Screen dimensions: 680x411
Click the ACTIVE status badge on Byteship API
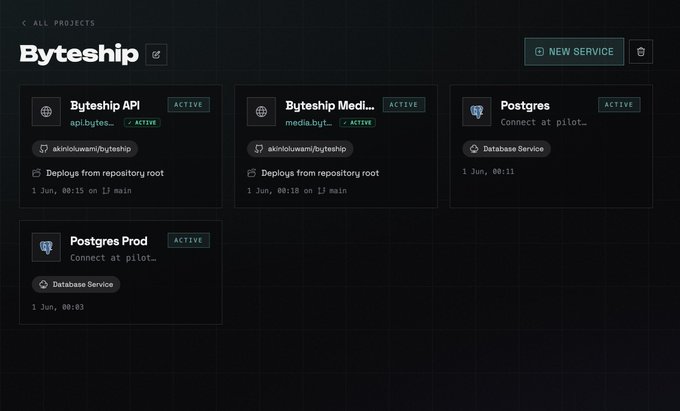click(189, 104)
